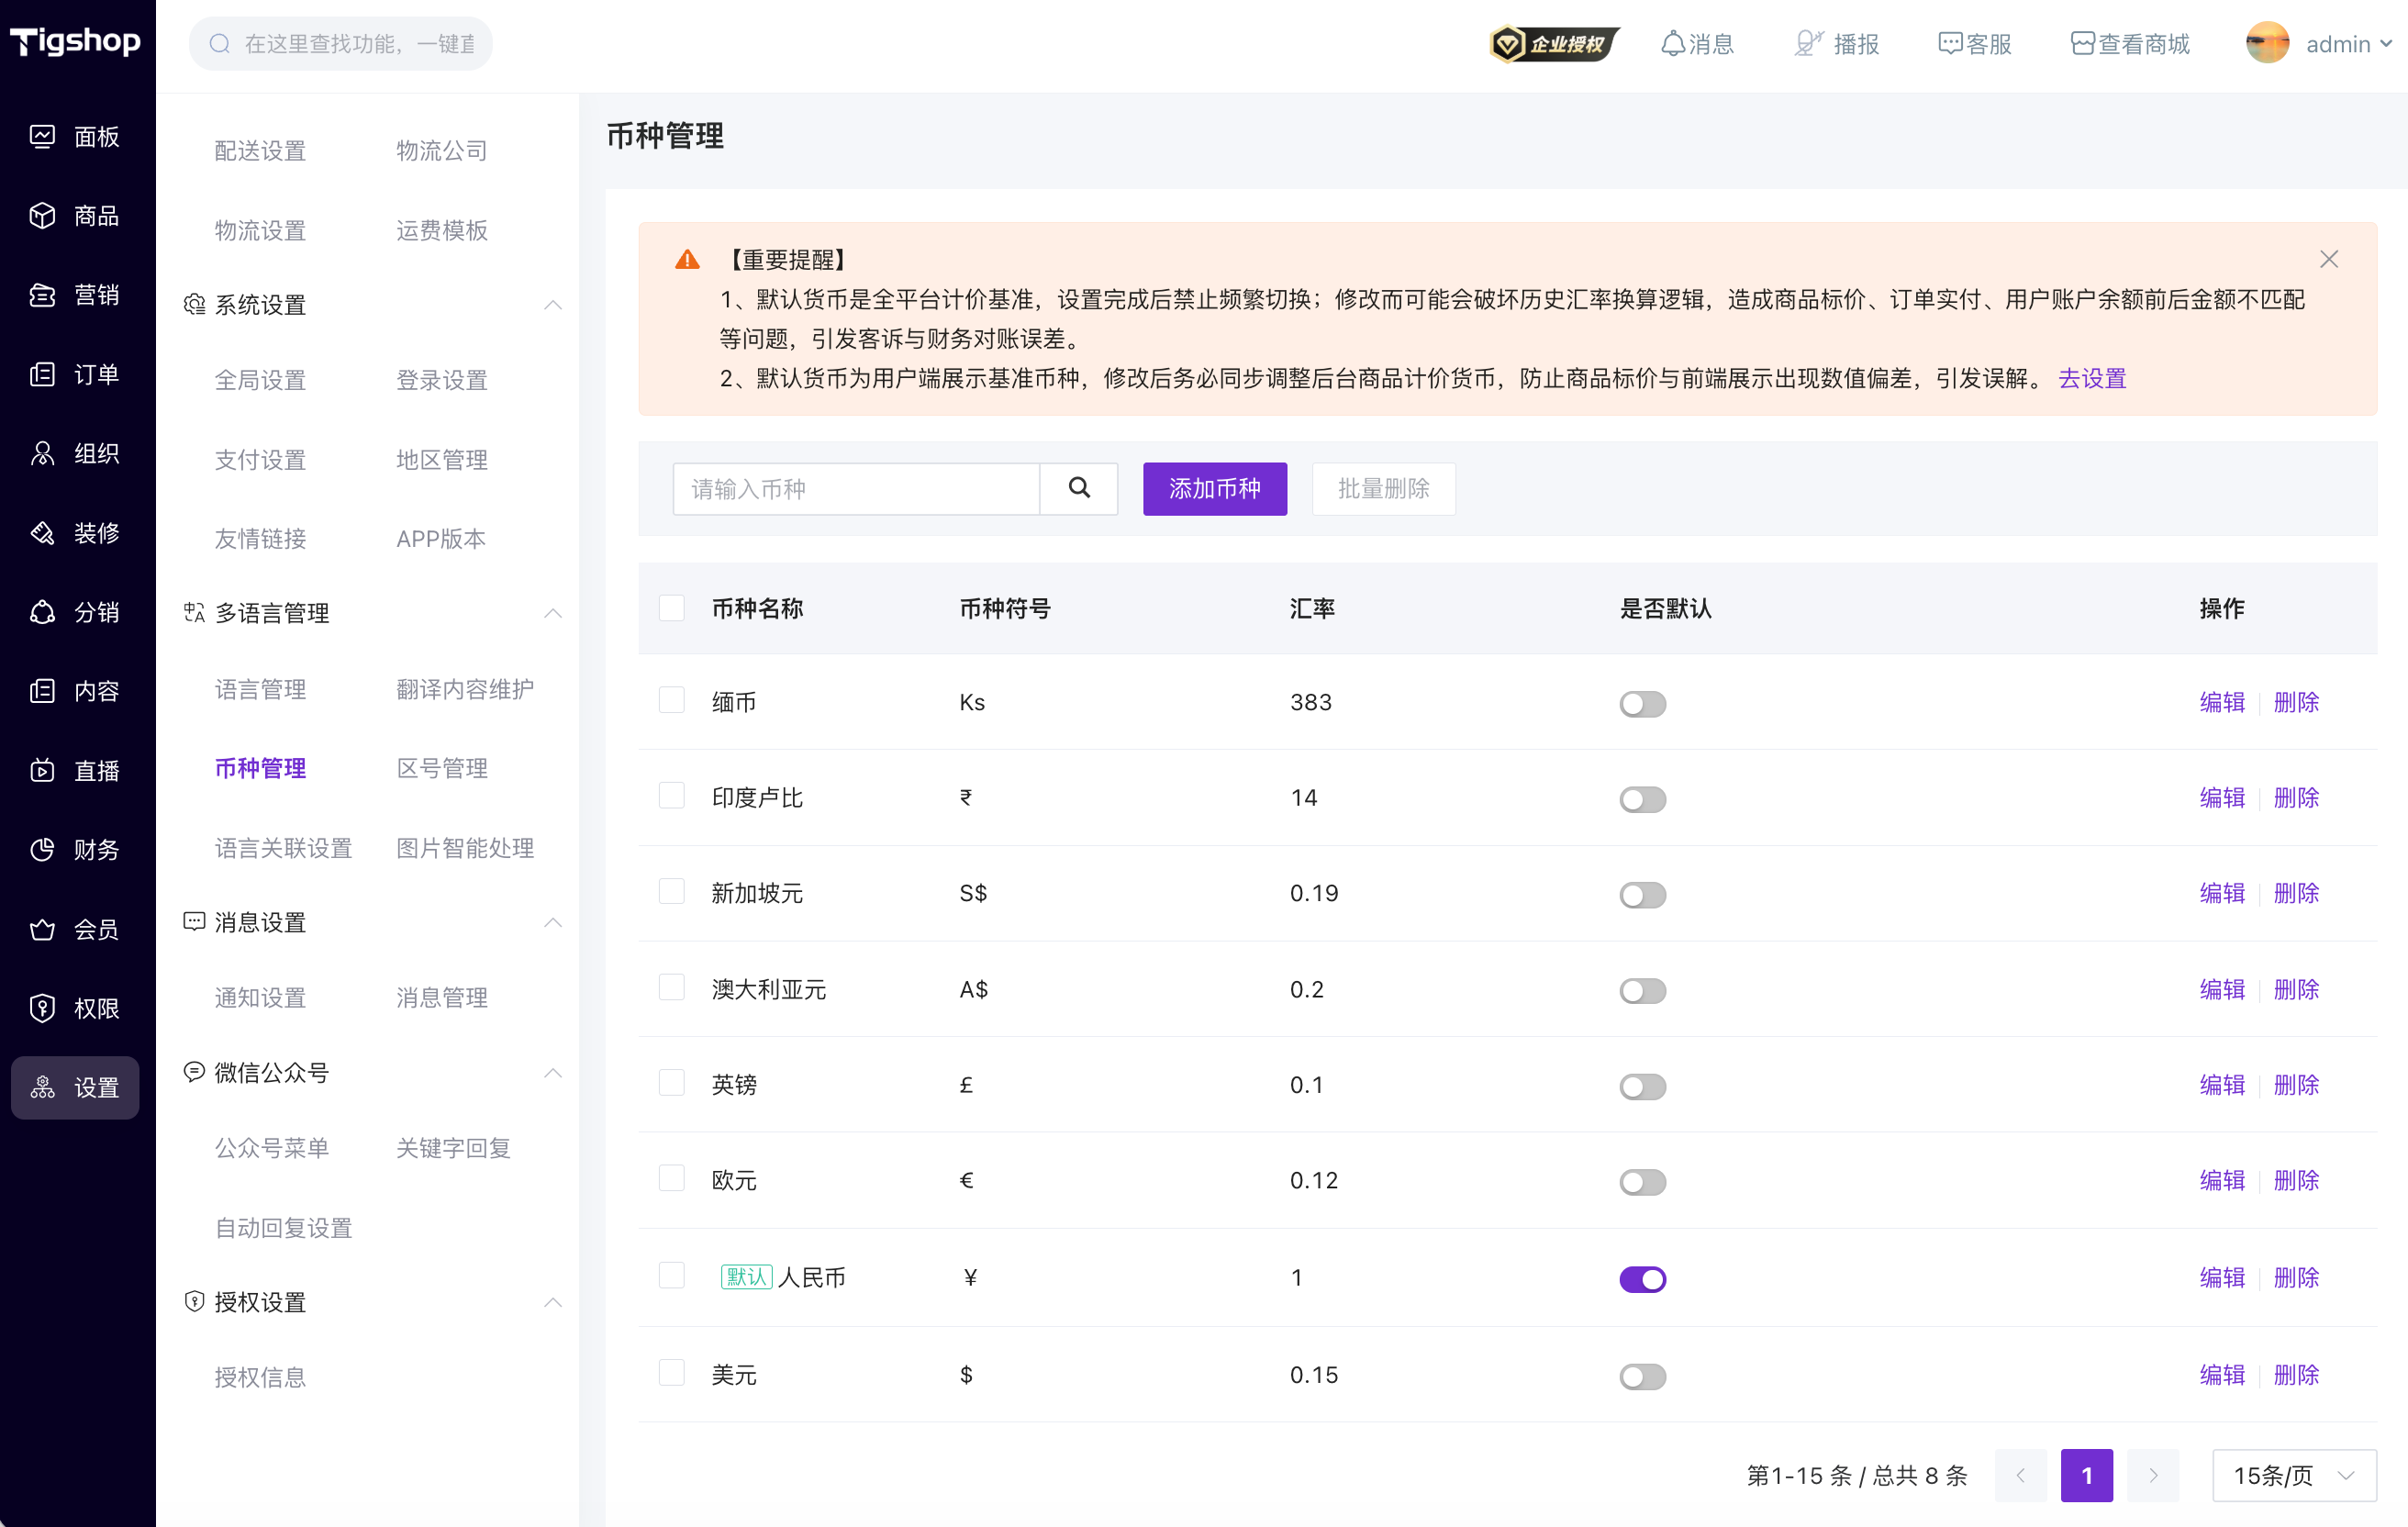The height and width of the screenshot is (1527, 2408).
Task: Click the magnifier search button for 币种
Action: coord(1079,489)
